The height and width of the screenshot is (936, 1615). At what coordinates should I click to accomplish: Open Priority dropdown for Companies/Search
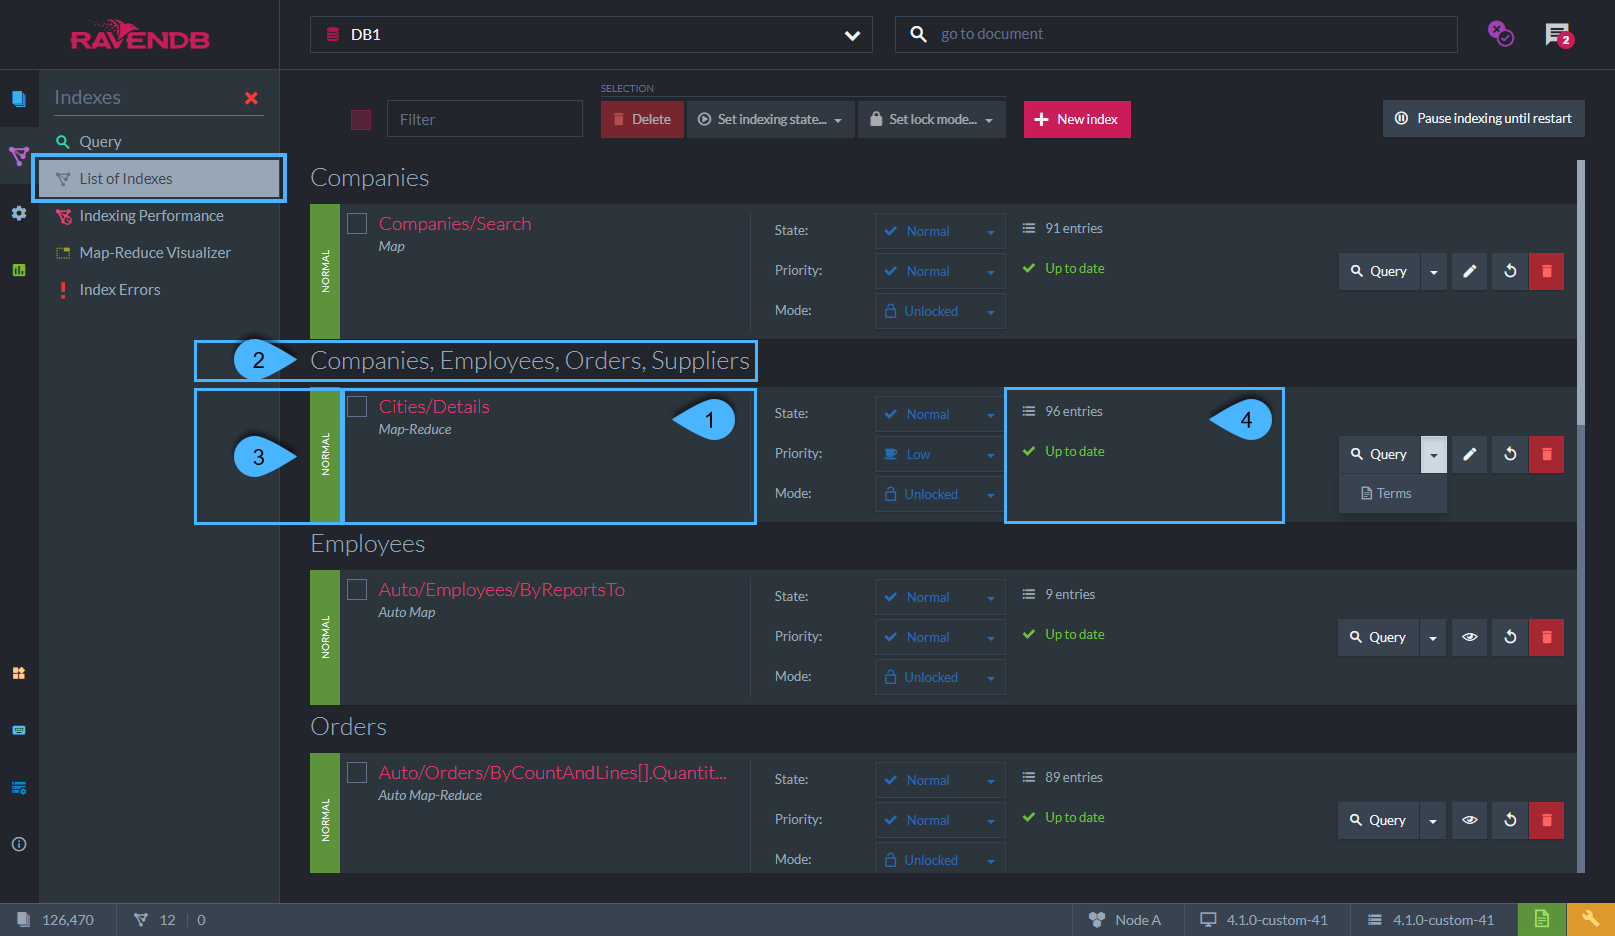click(x=940, y=271)
